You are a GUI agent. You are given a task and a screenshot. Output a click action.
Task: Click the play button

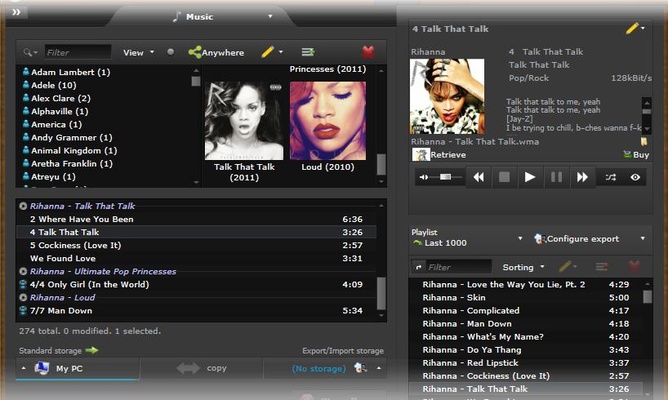[530, 177]
